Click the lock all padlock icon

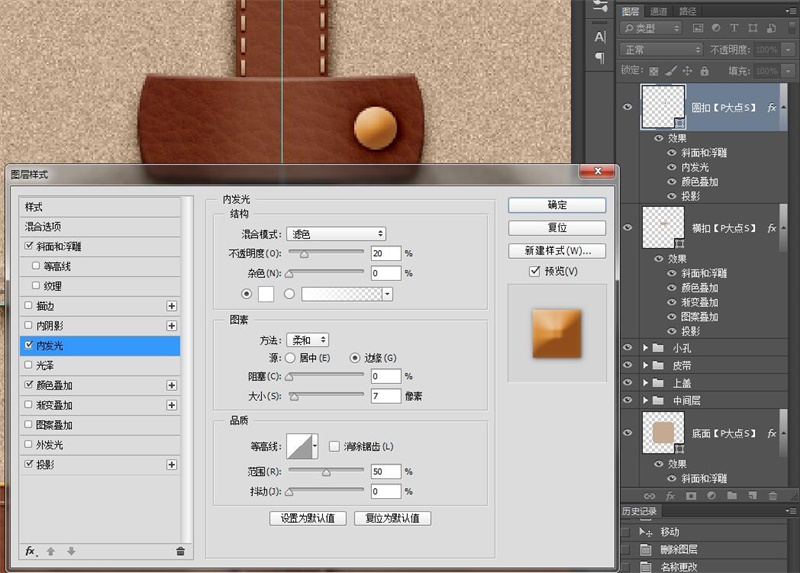[x=704, y=71]
